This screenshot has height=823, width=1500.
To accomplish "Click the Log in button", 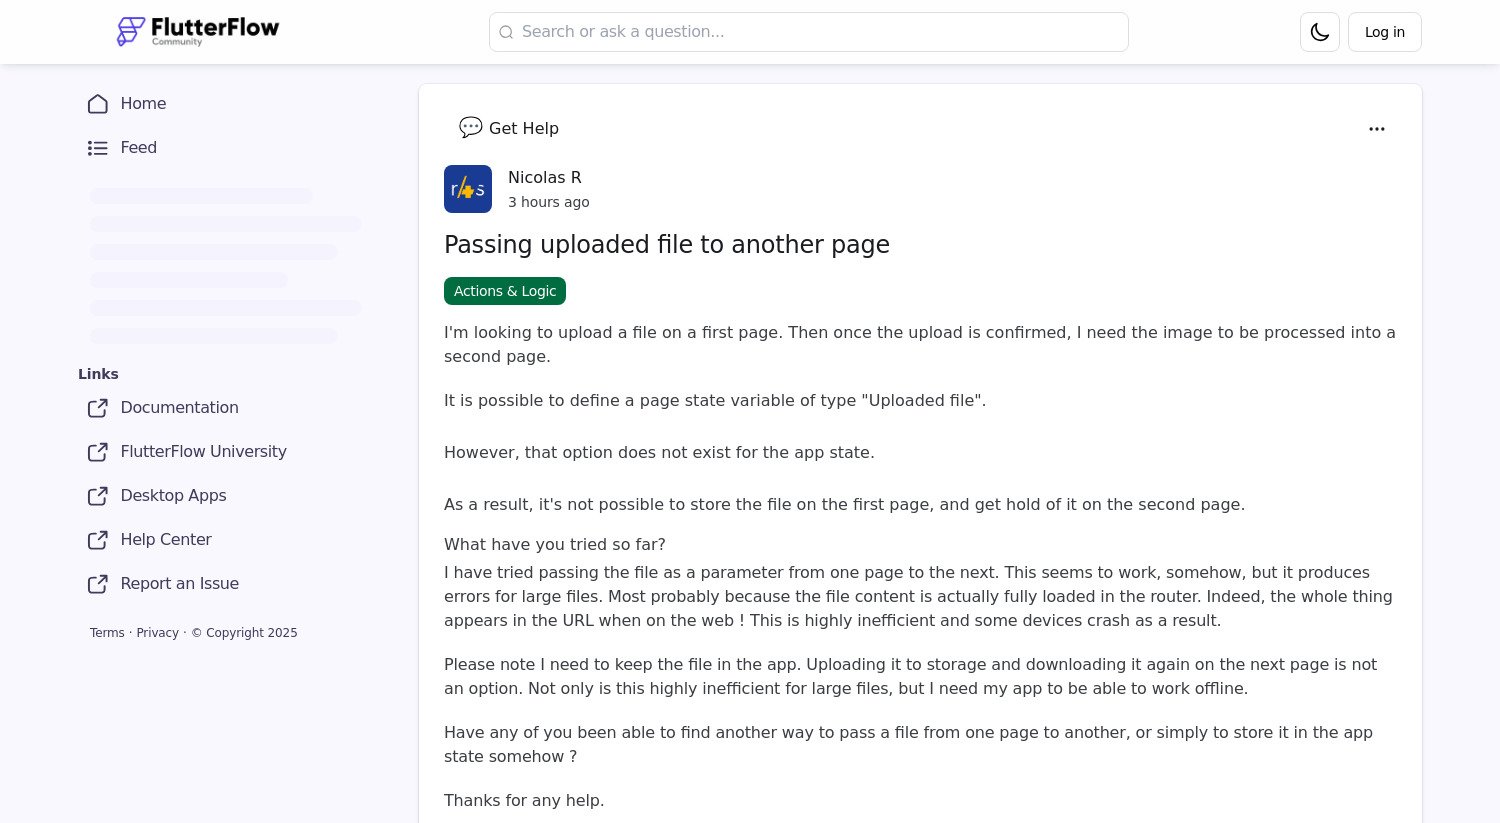I will (x=1384, y=31).
